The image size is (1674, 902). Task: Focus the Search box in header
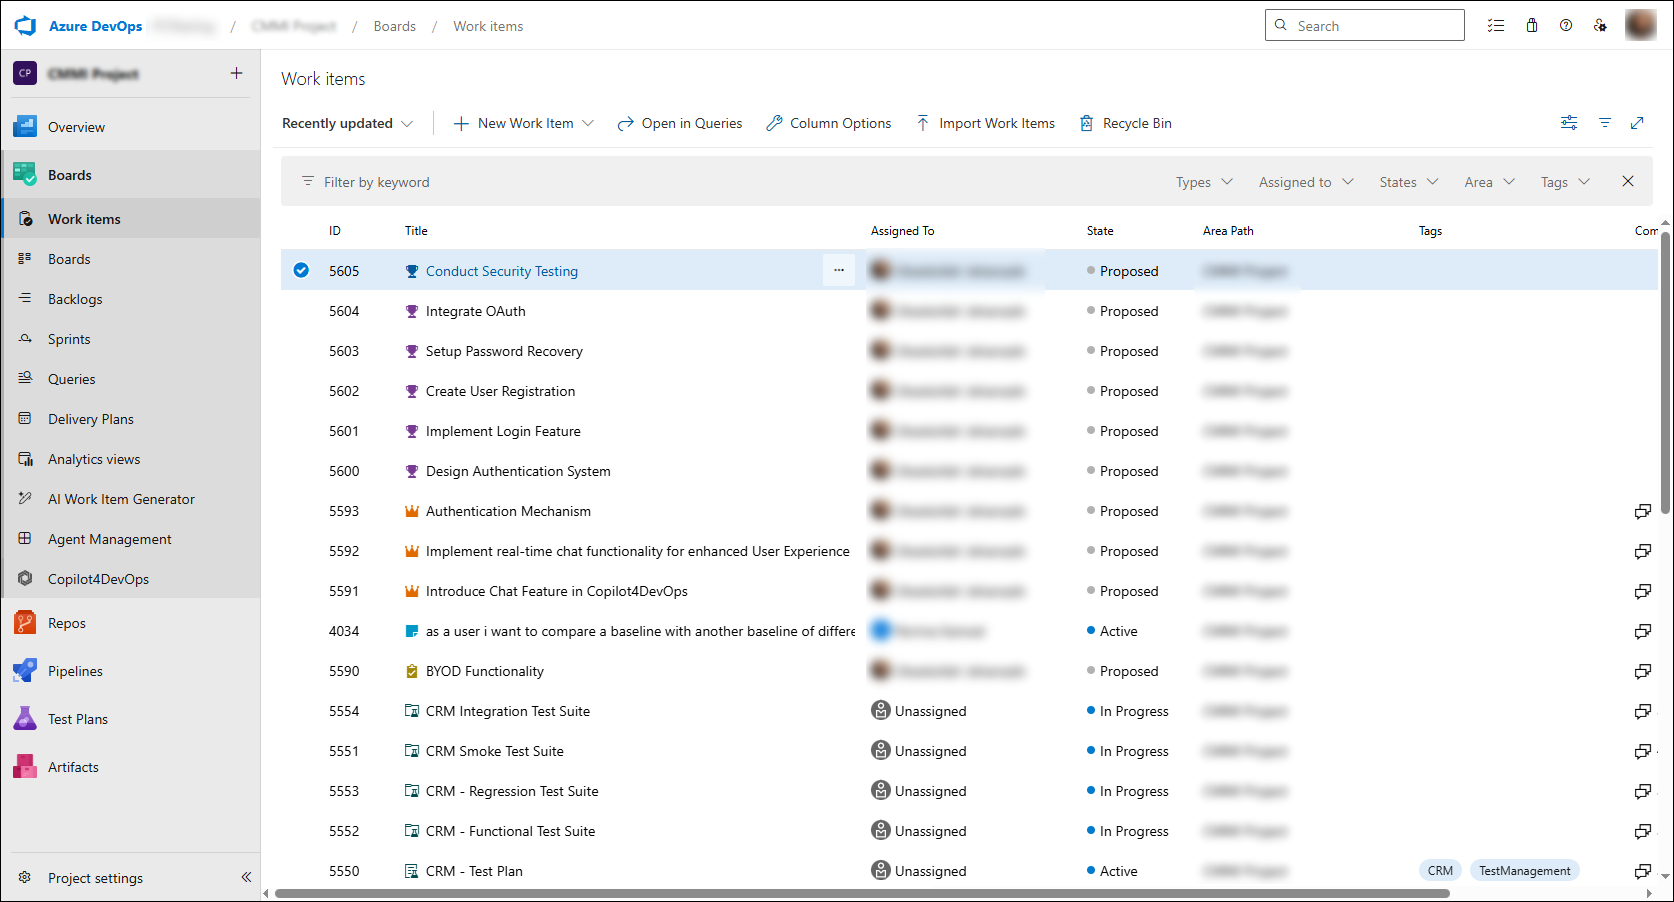[x=1365, y=25]
